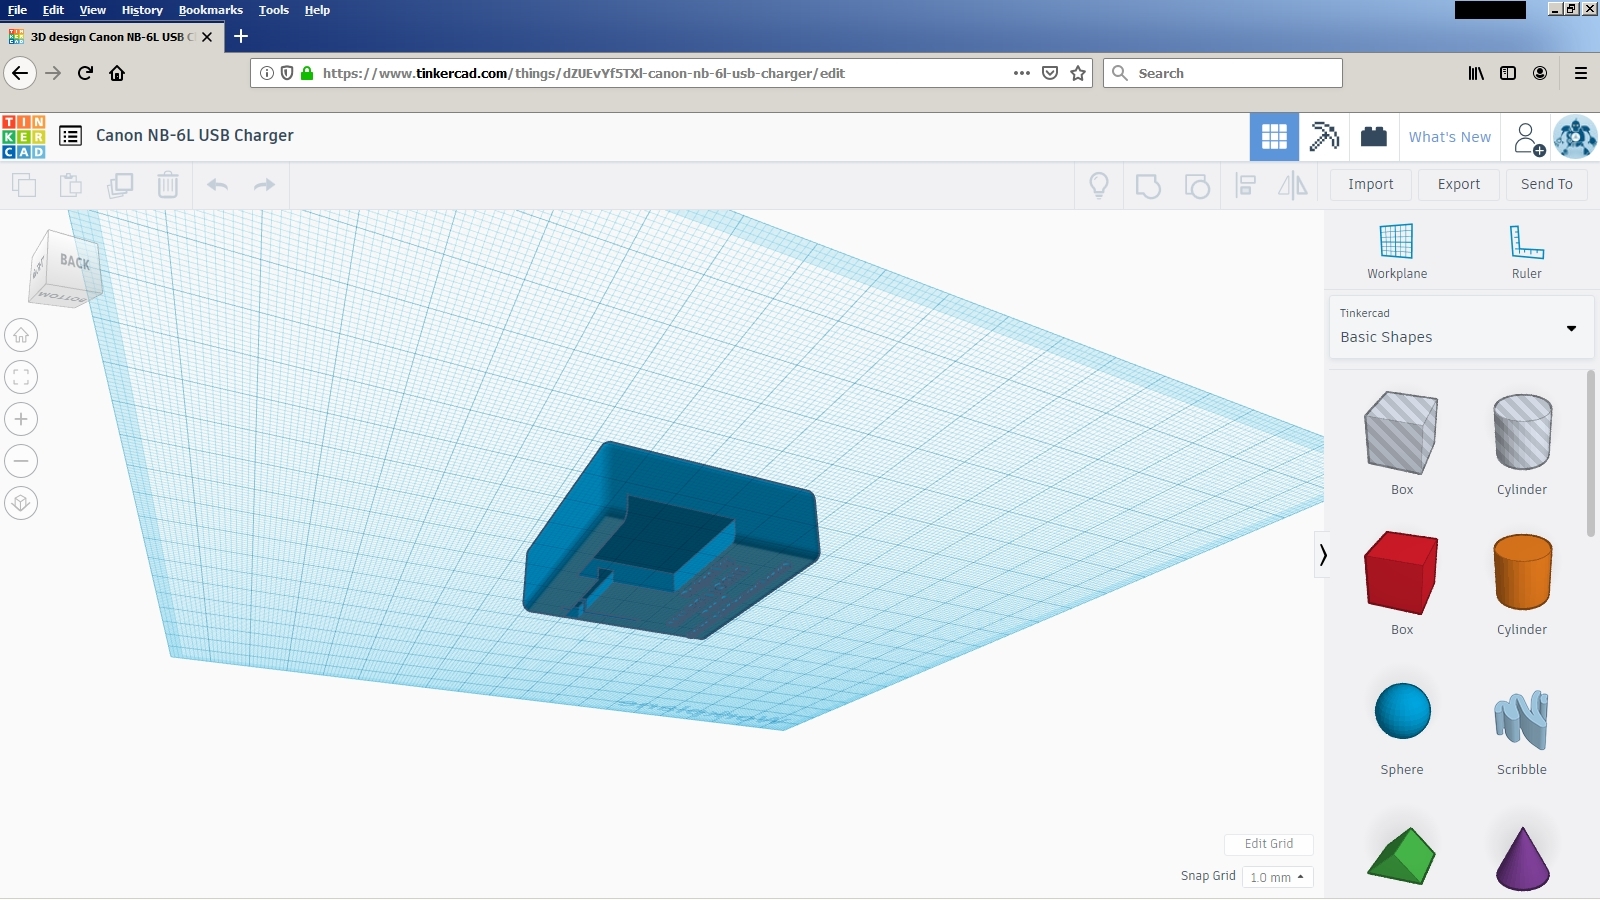The image size is (1600, 900).
Task: Open the Blocks pickaxe mode
Action: coord(1324,137)
